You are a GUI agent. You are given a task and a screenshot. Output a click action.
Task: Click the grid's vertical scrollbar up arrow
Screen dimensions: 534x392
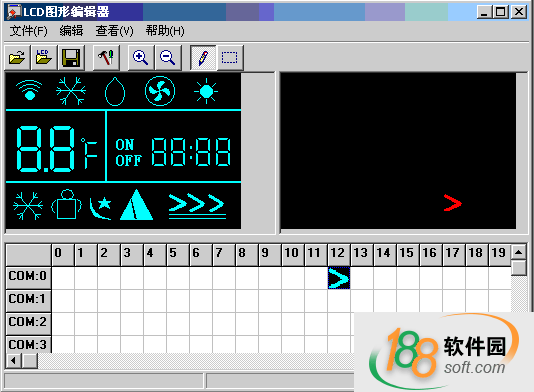[x=519, y=252]
